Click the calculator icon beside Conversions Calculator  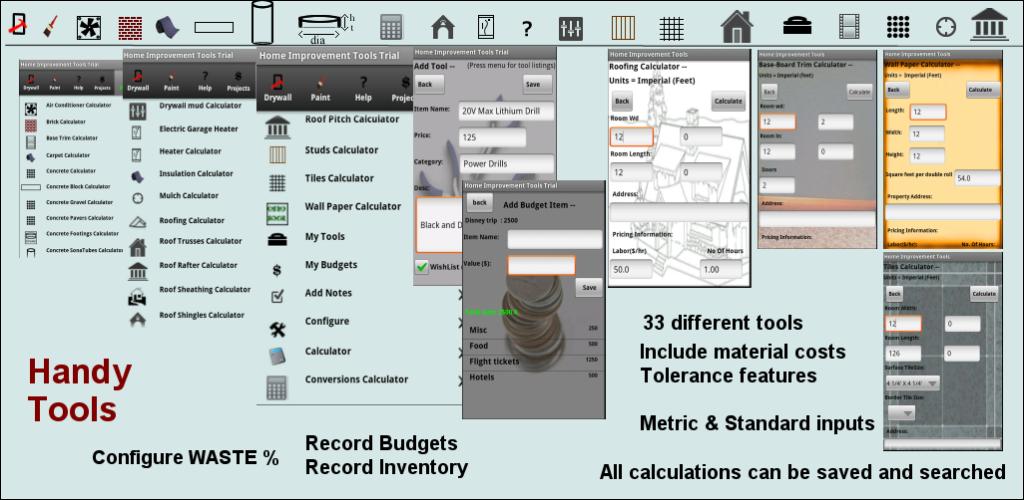coord(276,388)
